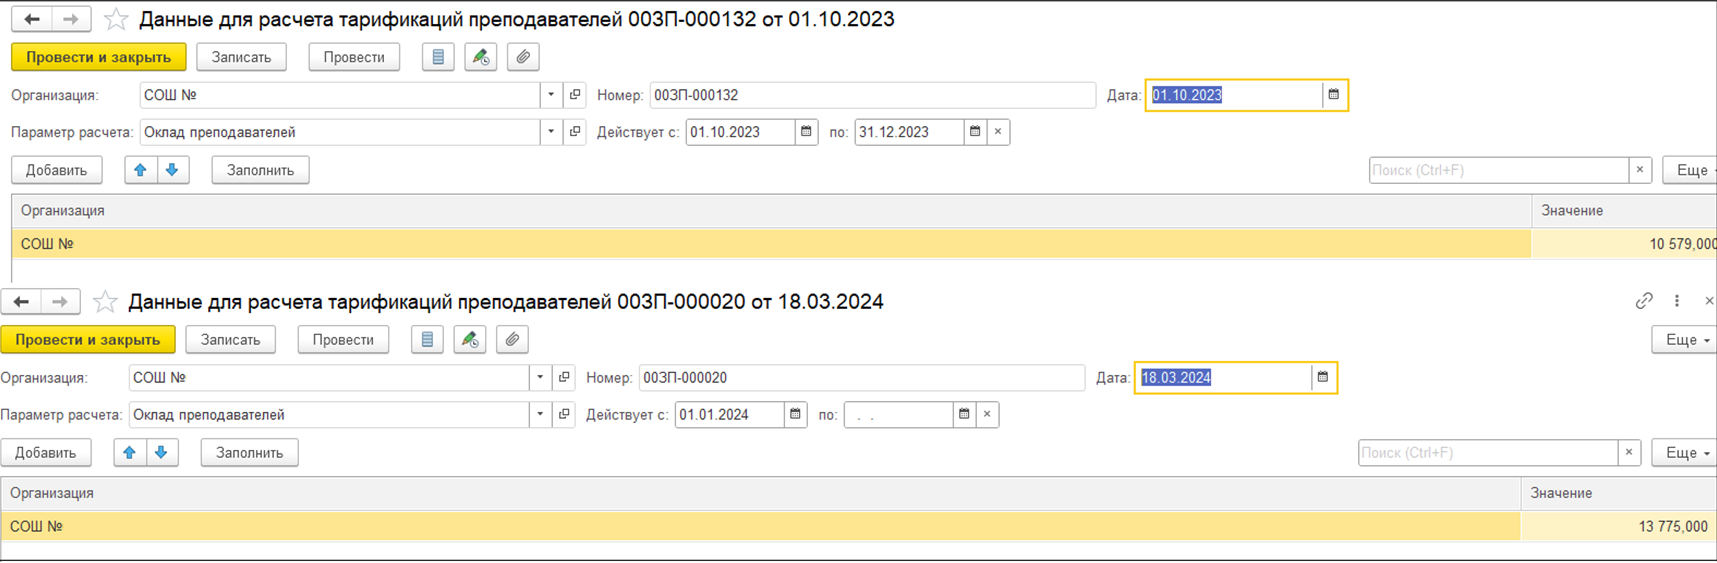Click the attach files paperclip icon in top document
1717x563 pixels.
coord(523,57)
